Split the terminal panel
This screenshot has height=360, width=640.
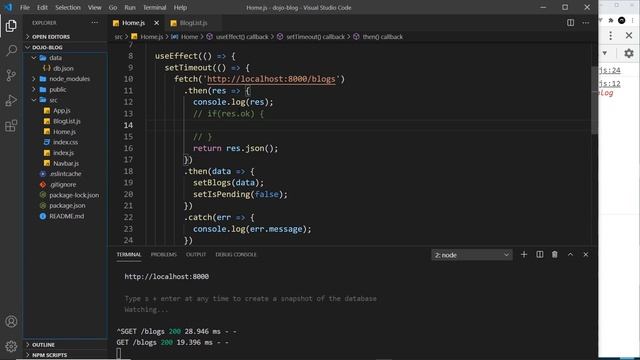click(540, 255)
